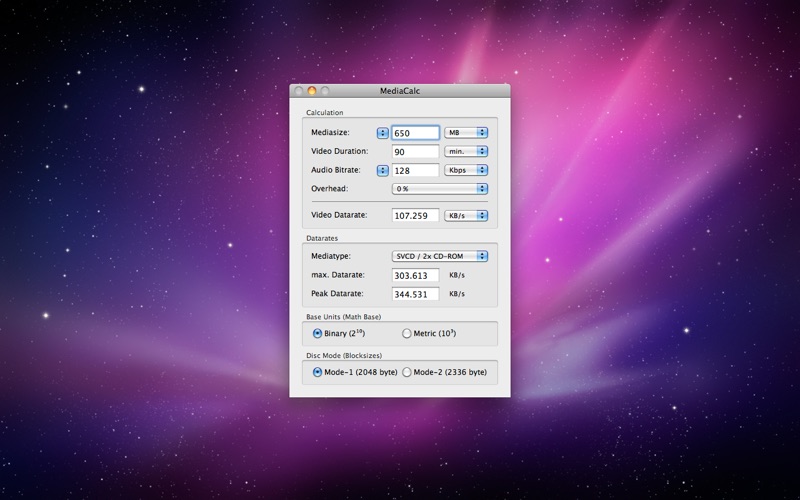Image resolution: width=800 pixels, height=500 pixels.
Task: Open the Mediatype SVCD / 2x CD-ROM dropdown
Action: pyautogui.click(x=440, y=256)
